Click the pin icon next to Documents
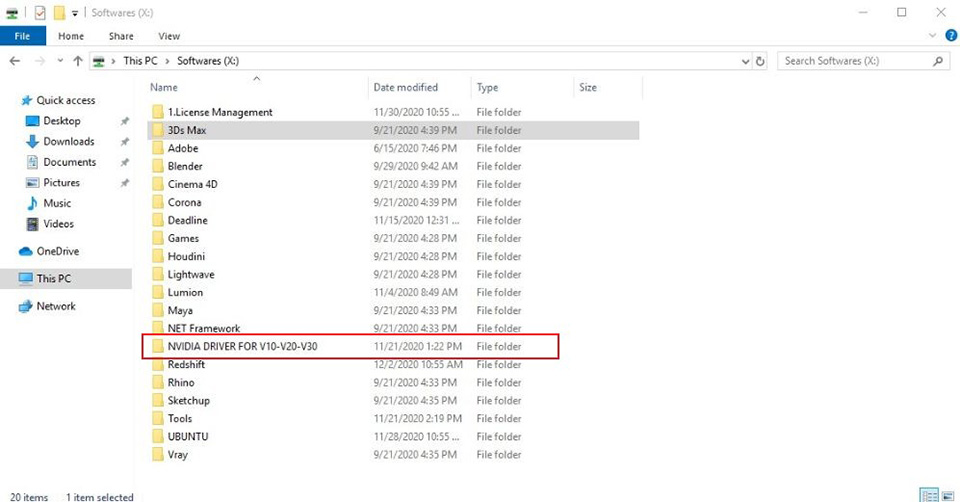Viewport: 960px width, 502px height. pos(125,162)
